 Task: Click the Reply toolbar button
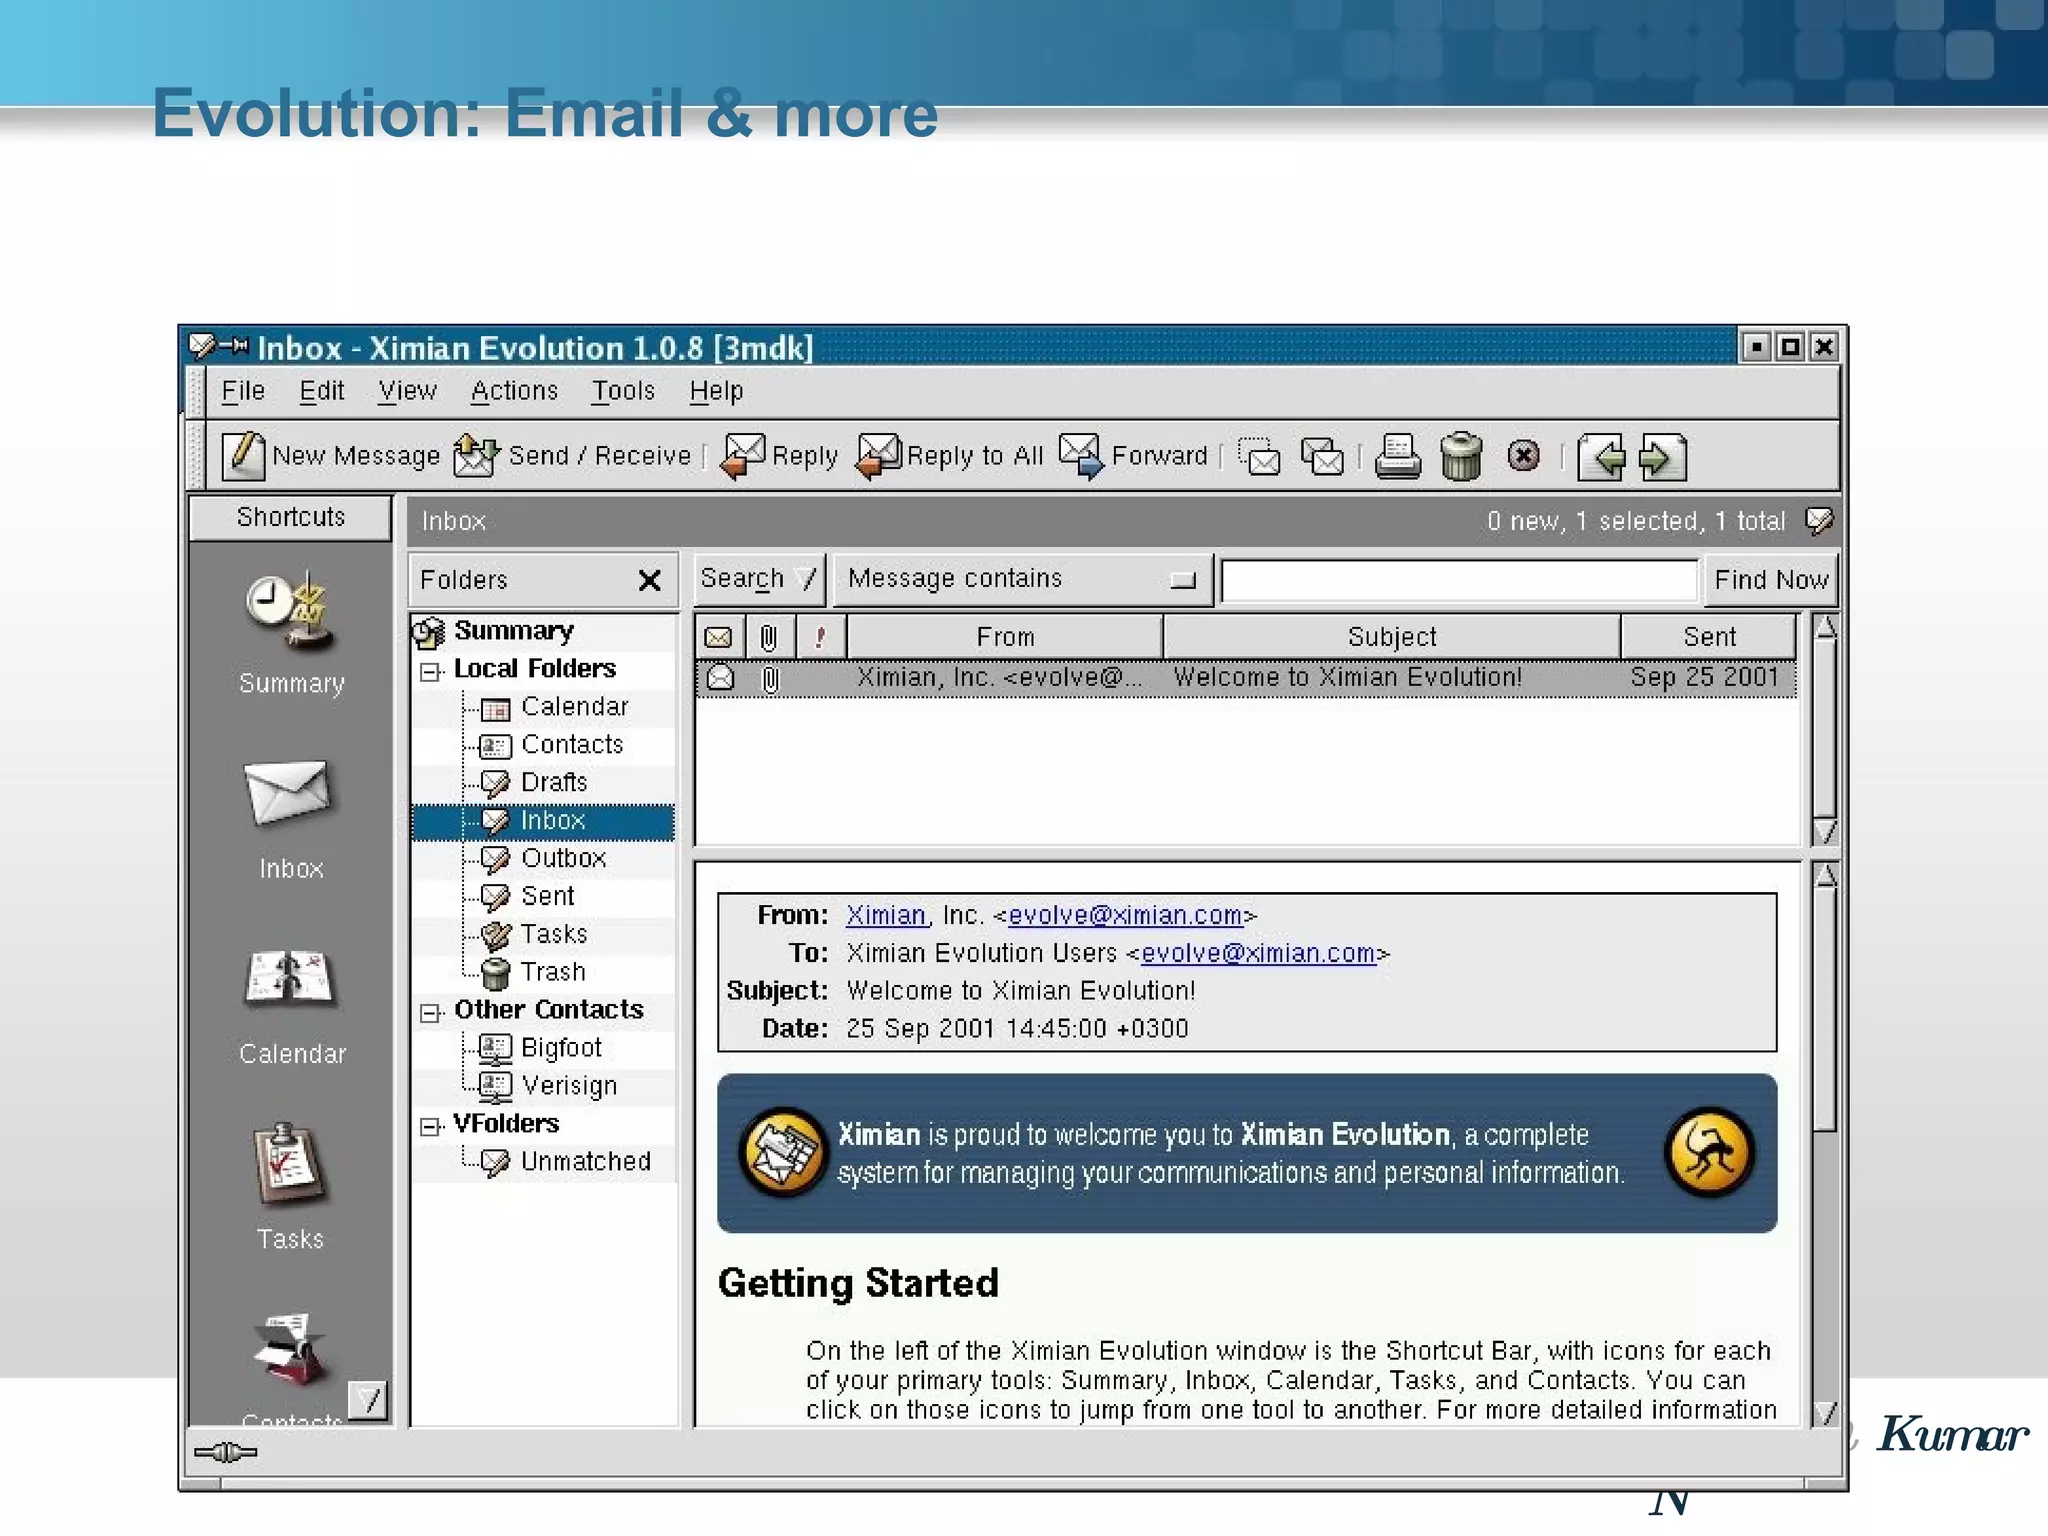pos(779,456)
